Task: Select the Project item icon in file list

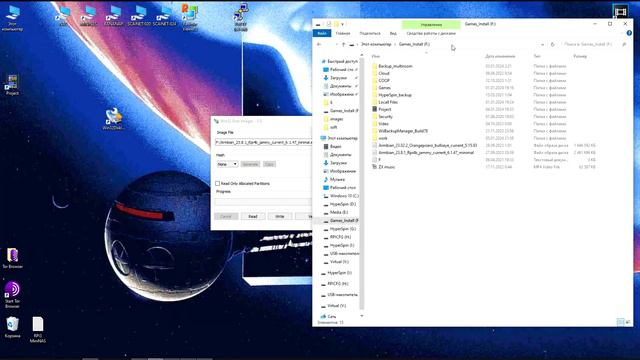Action: 375,109
